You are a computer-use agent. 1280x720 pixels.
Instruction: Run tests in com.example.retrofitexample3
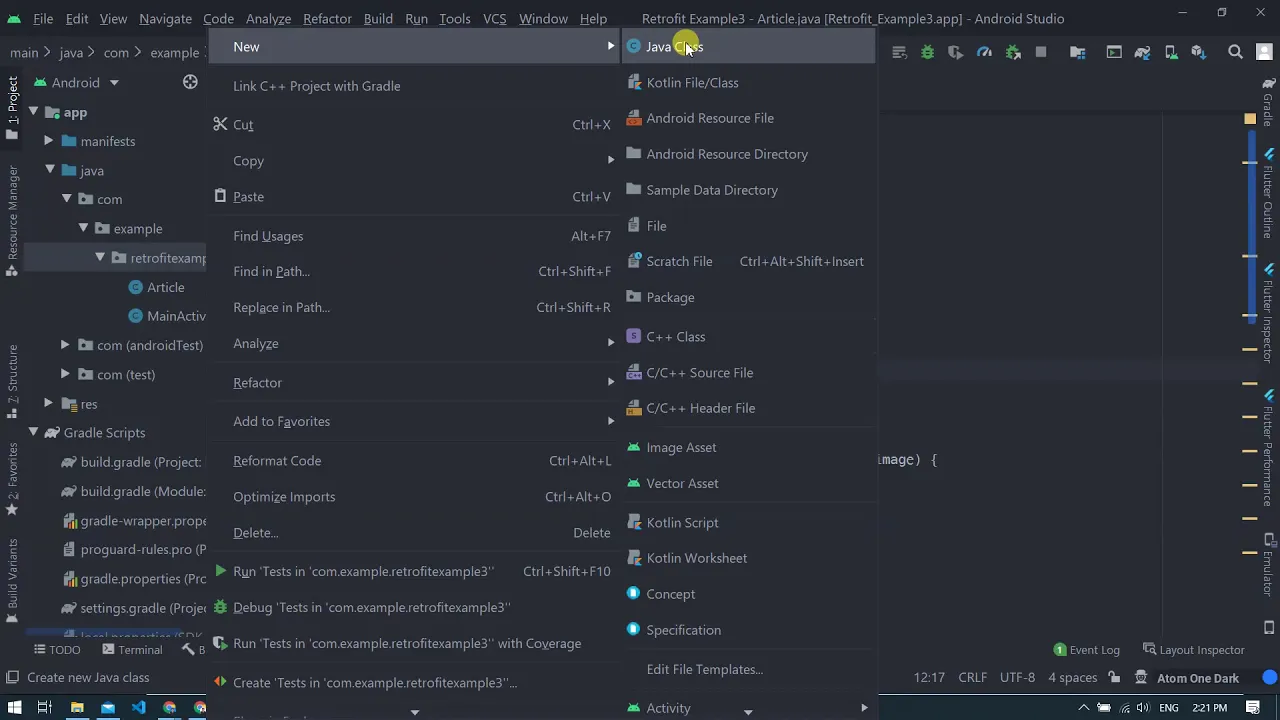[414, 572]
